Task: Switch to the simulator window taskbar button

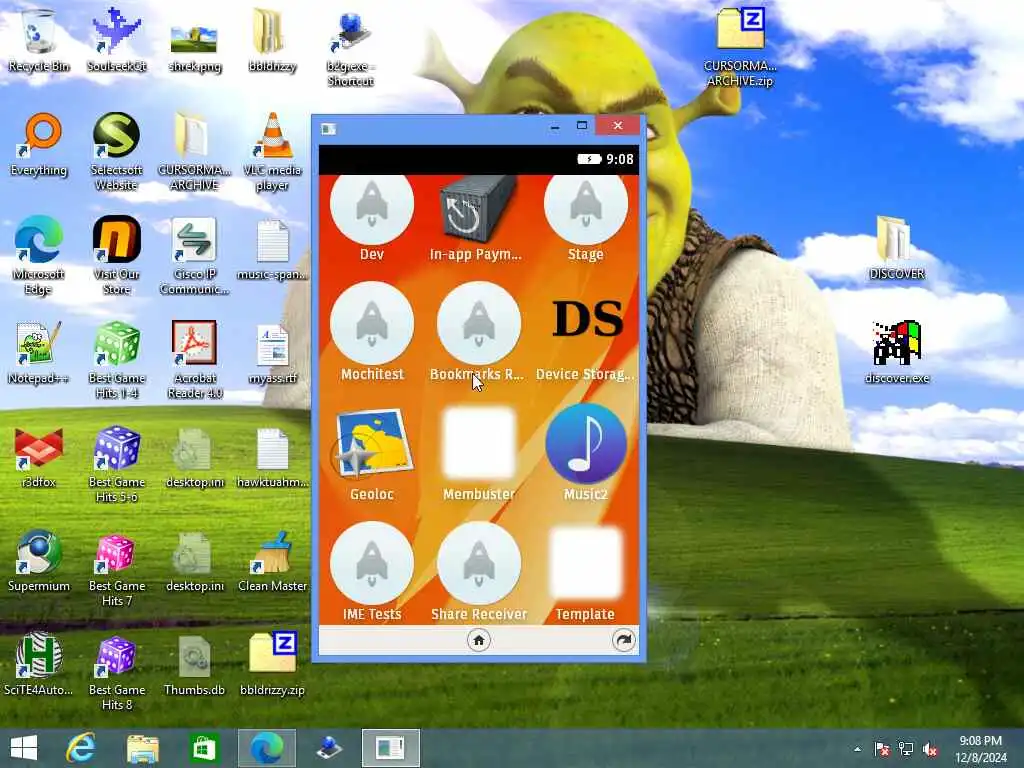Action: [x=391, y=748]
